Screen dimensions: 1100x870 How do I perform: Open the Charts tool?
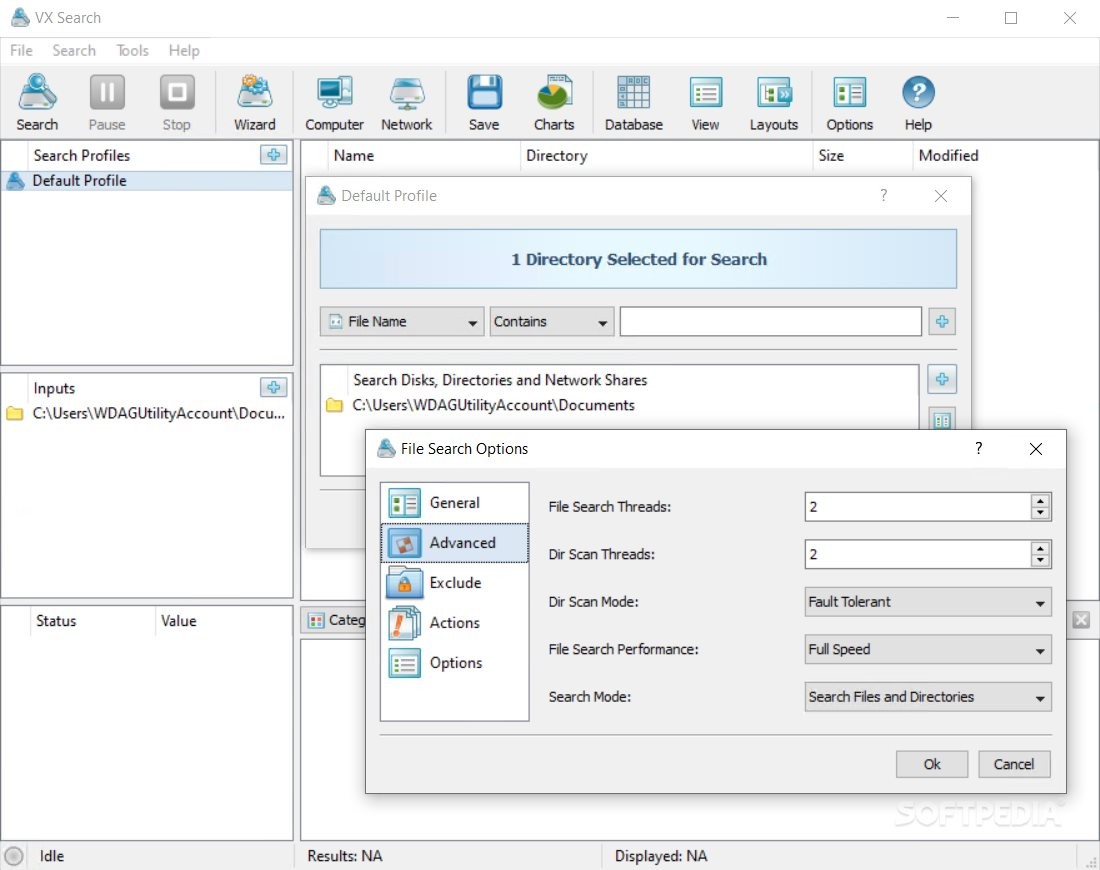[554, 102]
